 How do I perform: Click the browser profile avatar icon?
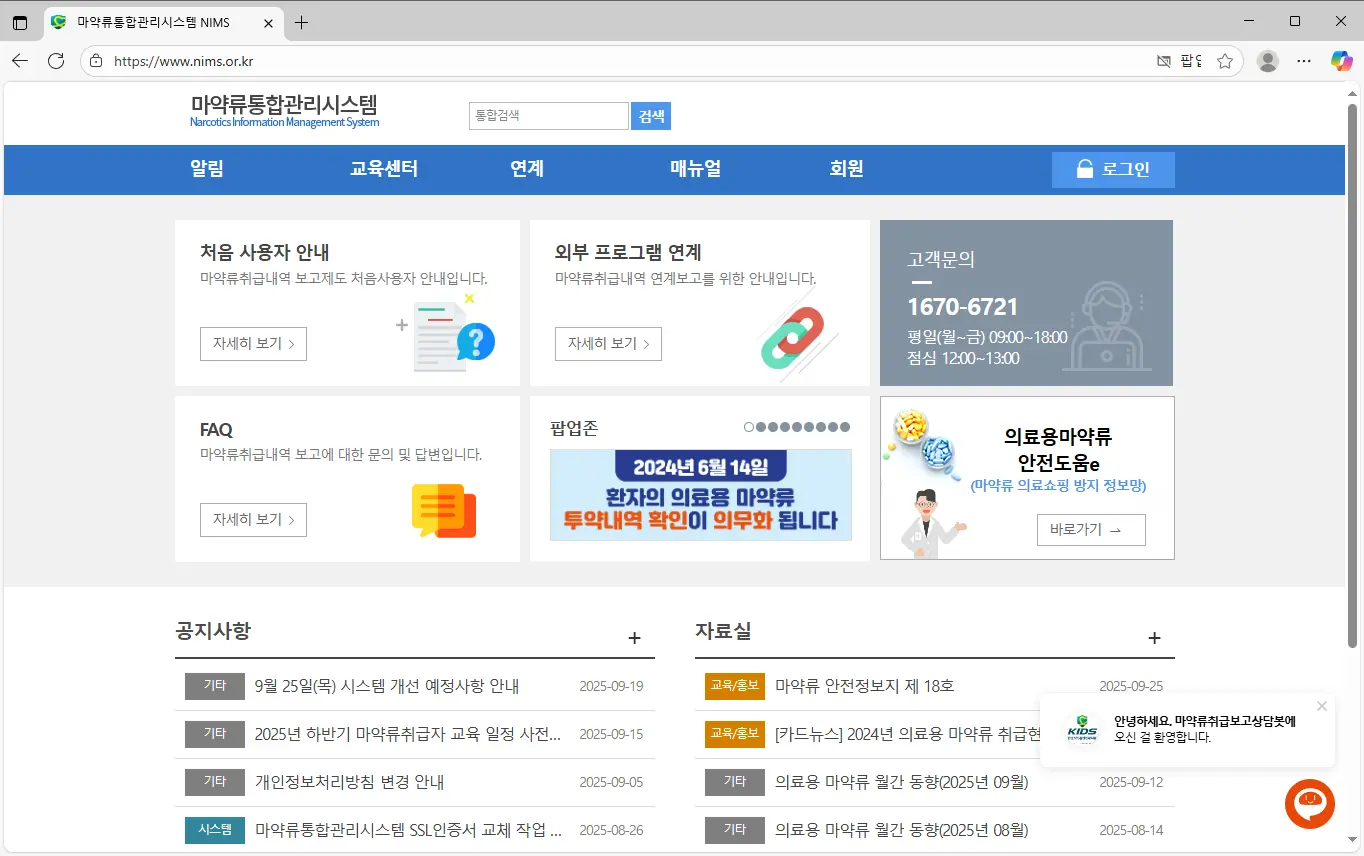tap(1267, 61)
